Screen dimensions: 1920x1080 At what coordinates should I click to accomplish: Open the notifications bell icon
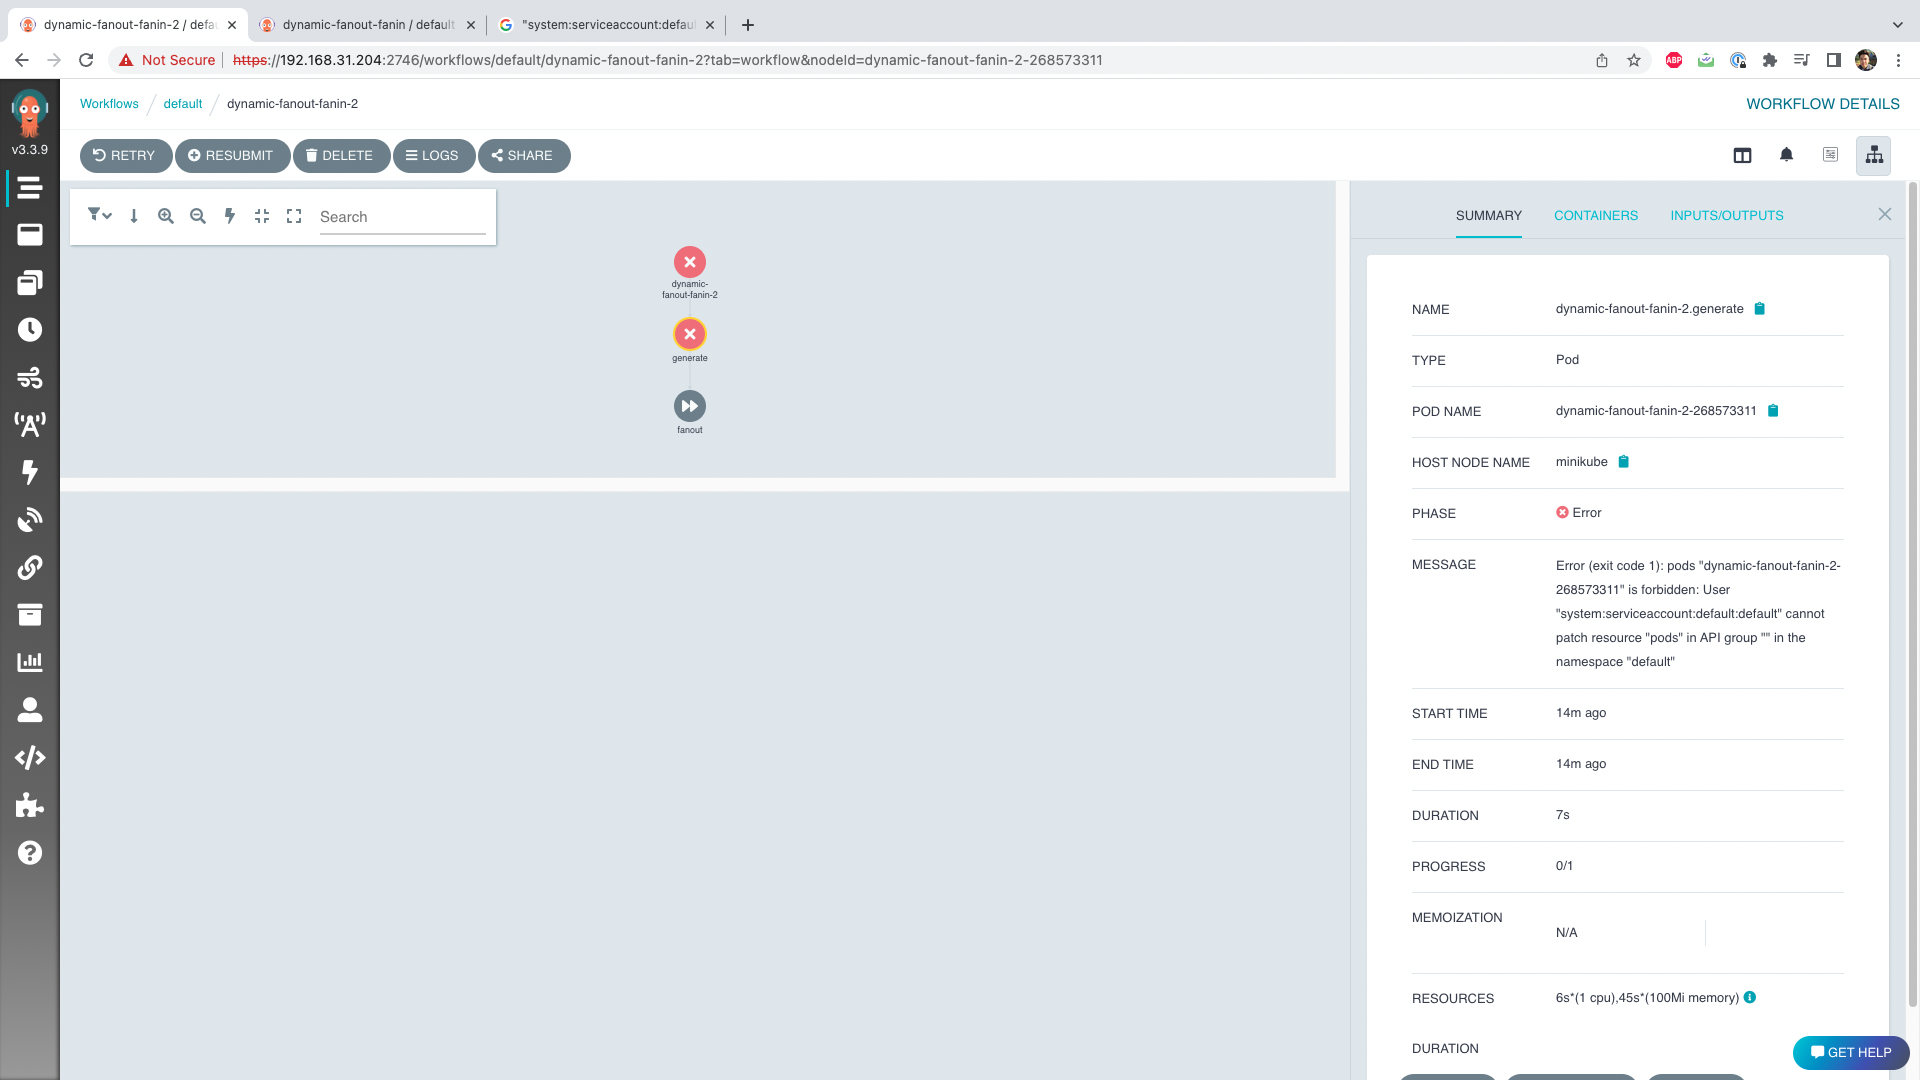pos(1787,155)
